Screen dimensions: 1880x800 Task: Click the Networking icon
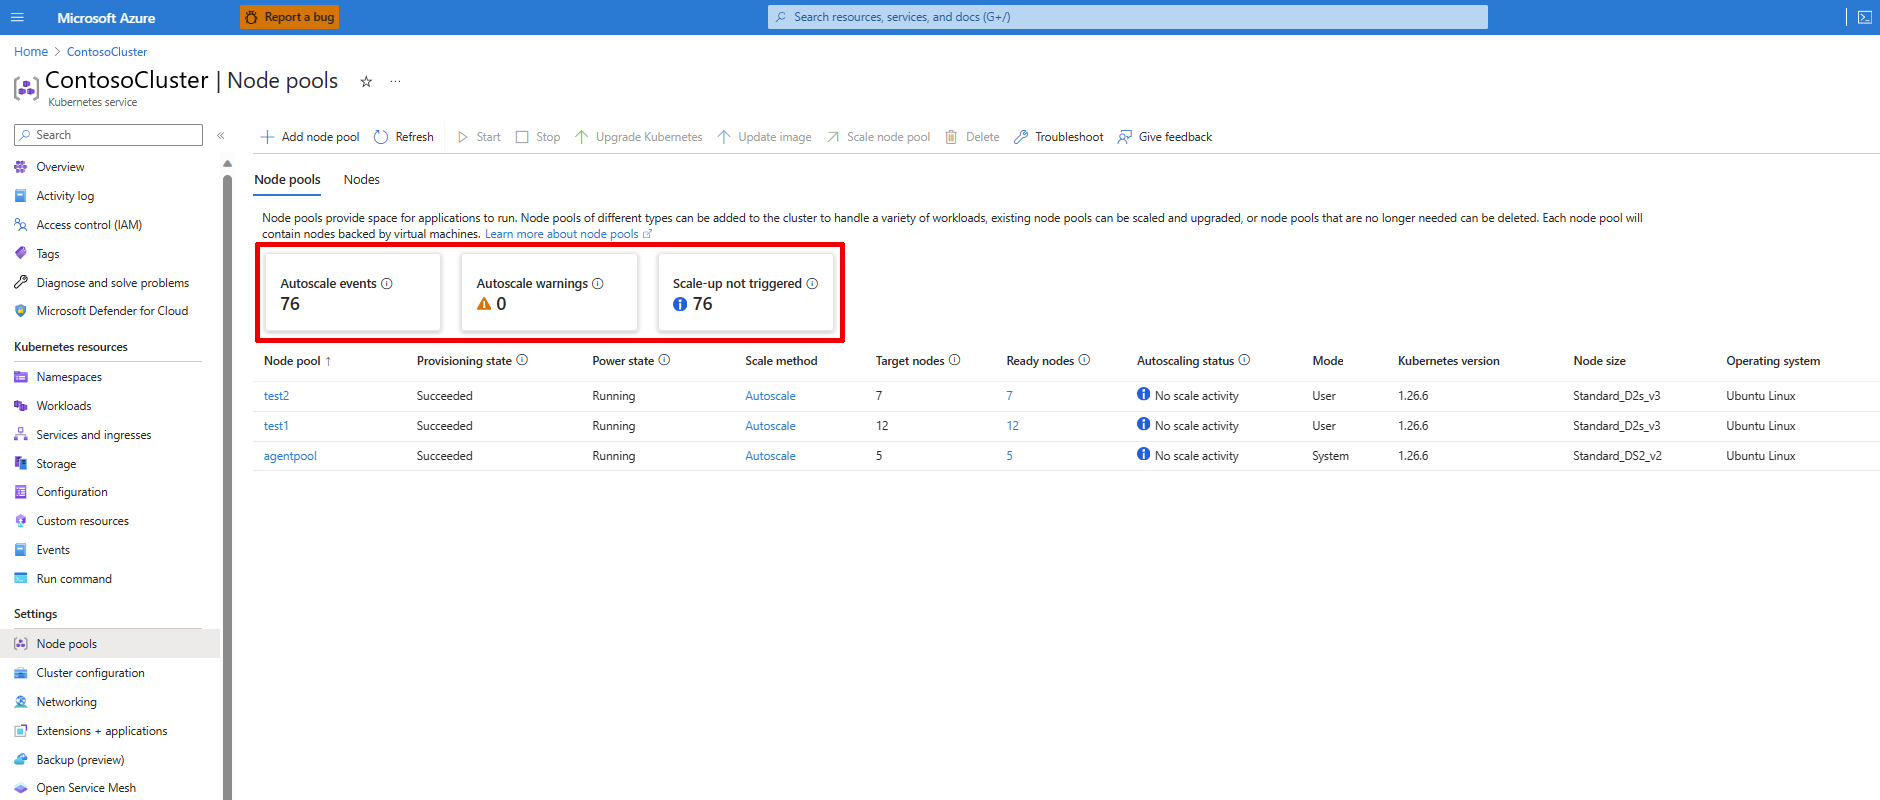(x=21, y=702)
